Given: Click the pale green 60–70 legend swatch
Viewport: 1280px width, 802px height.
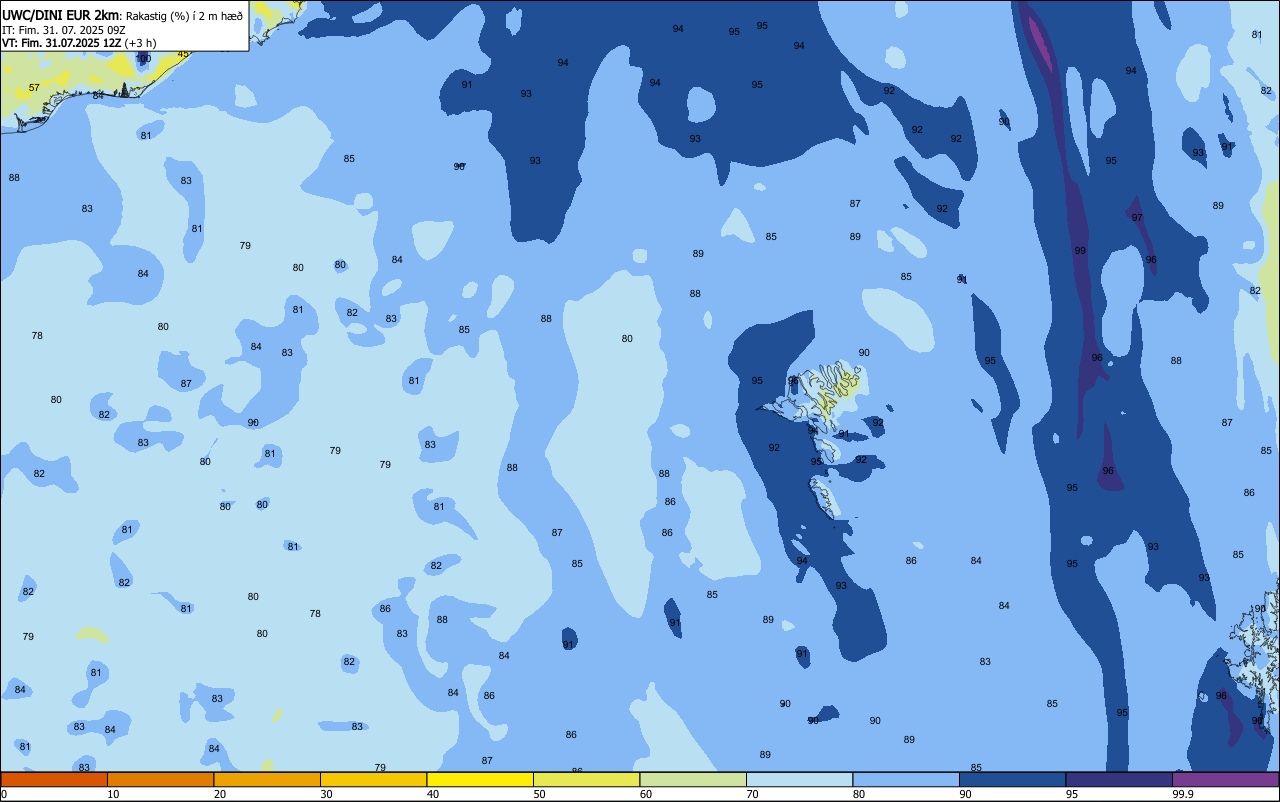Looking at the screenshot, I should pyautogui.click(x=693, y=779).
